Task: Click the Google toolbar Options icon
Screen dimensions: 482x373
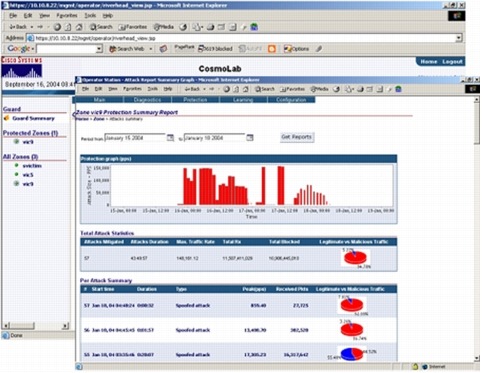Action: pos(287,49)
